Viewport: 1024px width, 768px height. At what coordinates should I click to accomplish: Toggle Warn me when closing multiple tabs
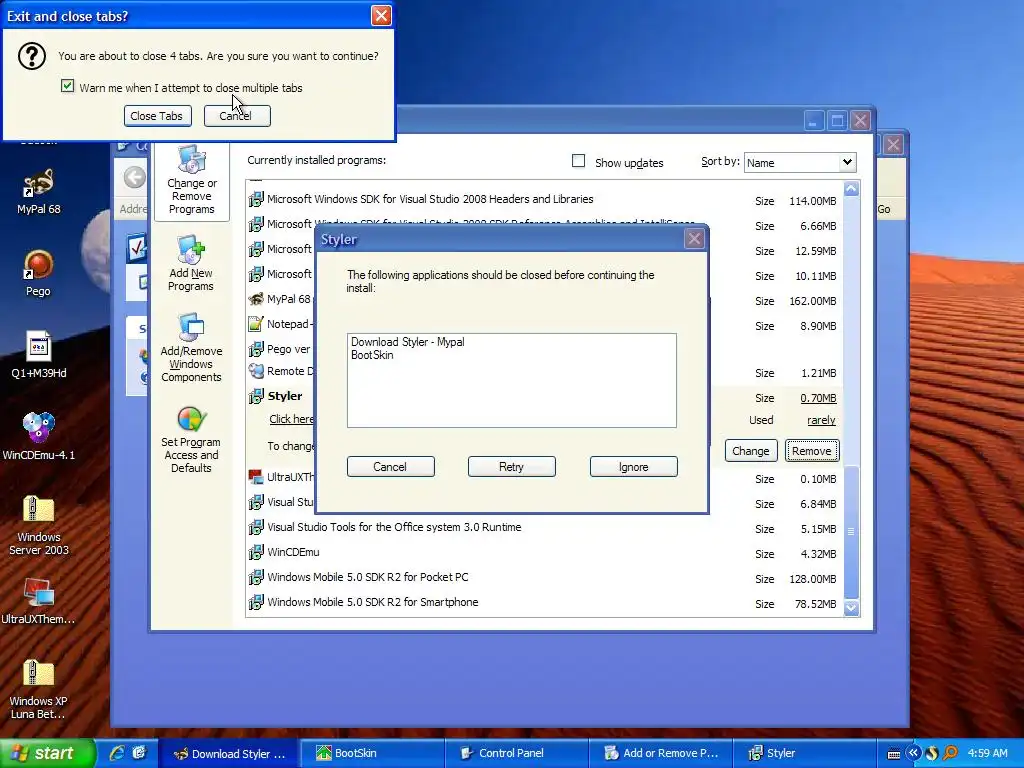pyautogui.click(x=67, y=86)
